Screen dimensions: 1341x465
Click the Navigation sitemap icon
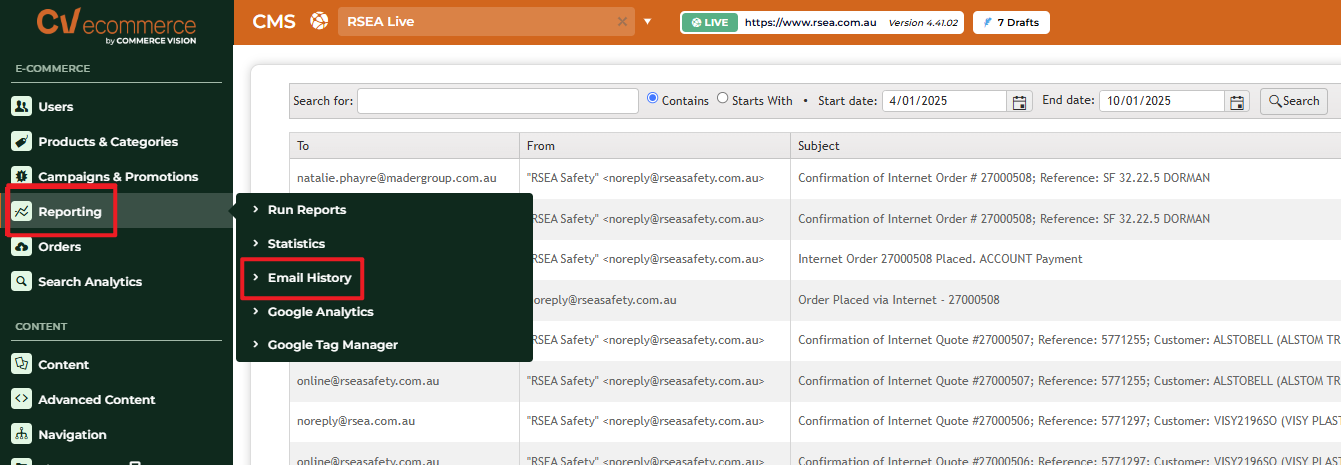(x=21, y=434)
